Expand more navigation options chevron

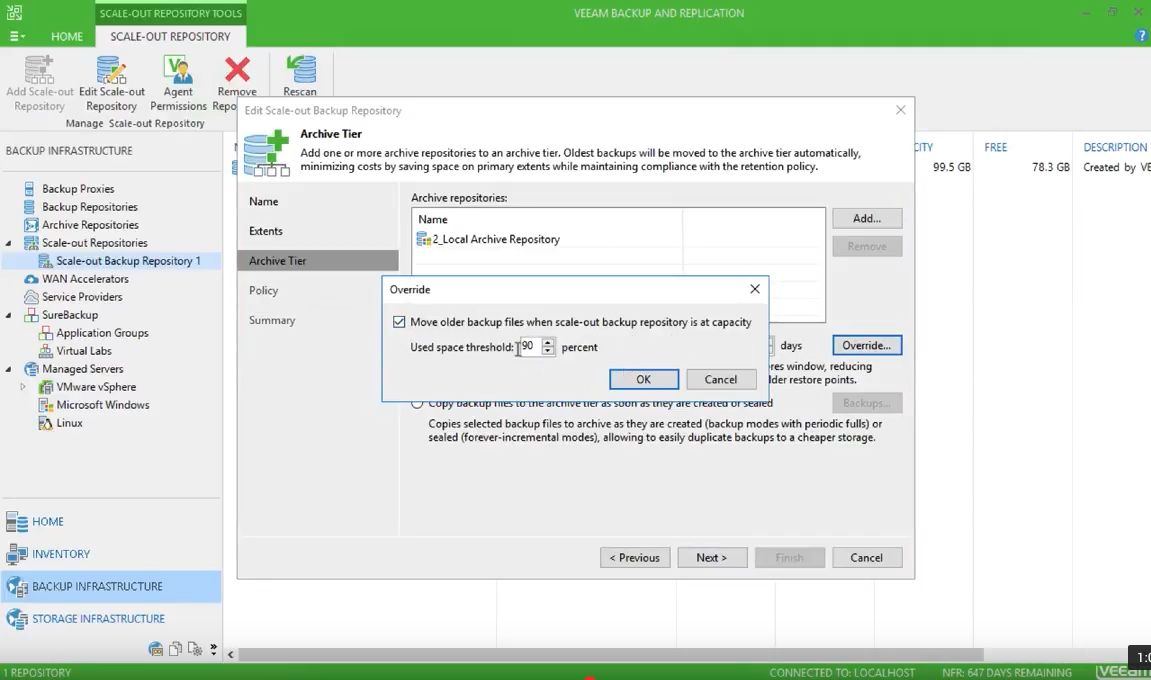(214, 649)
